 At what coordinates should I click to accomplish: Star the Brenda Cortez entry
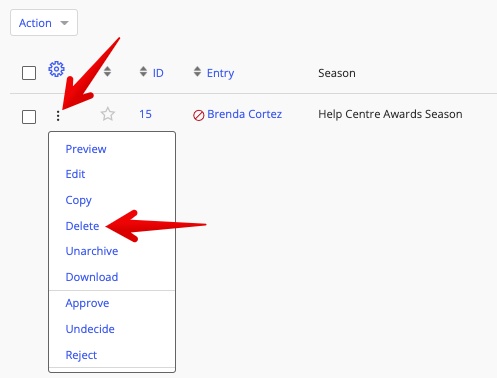point(108,114)
